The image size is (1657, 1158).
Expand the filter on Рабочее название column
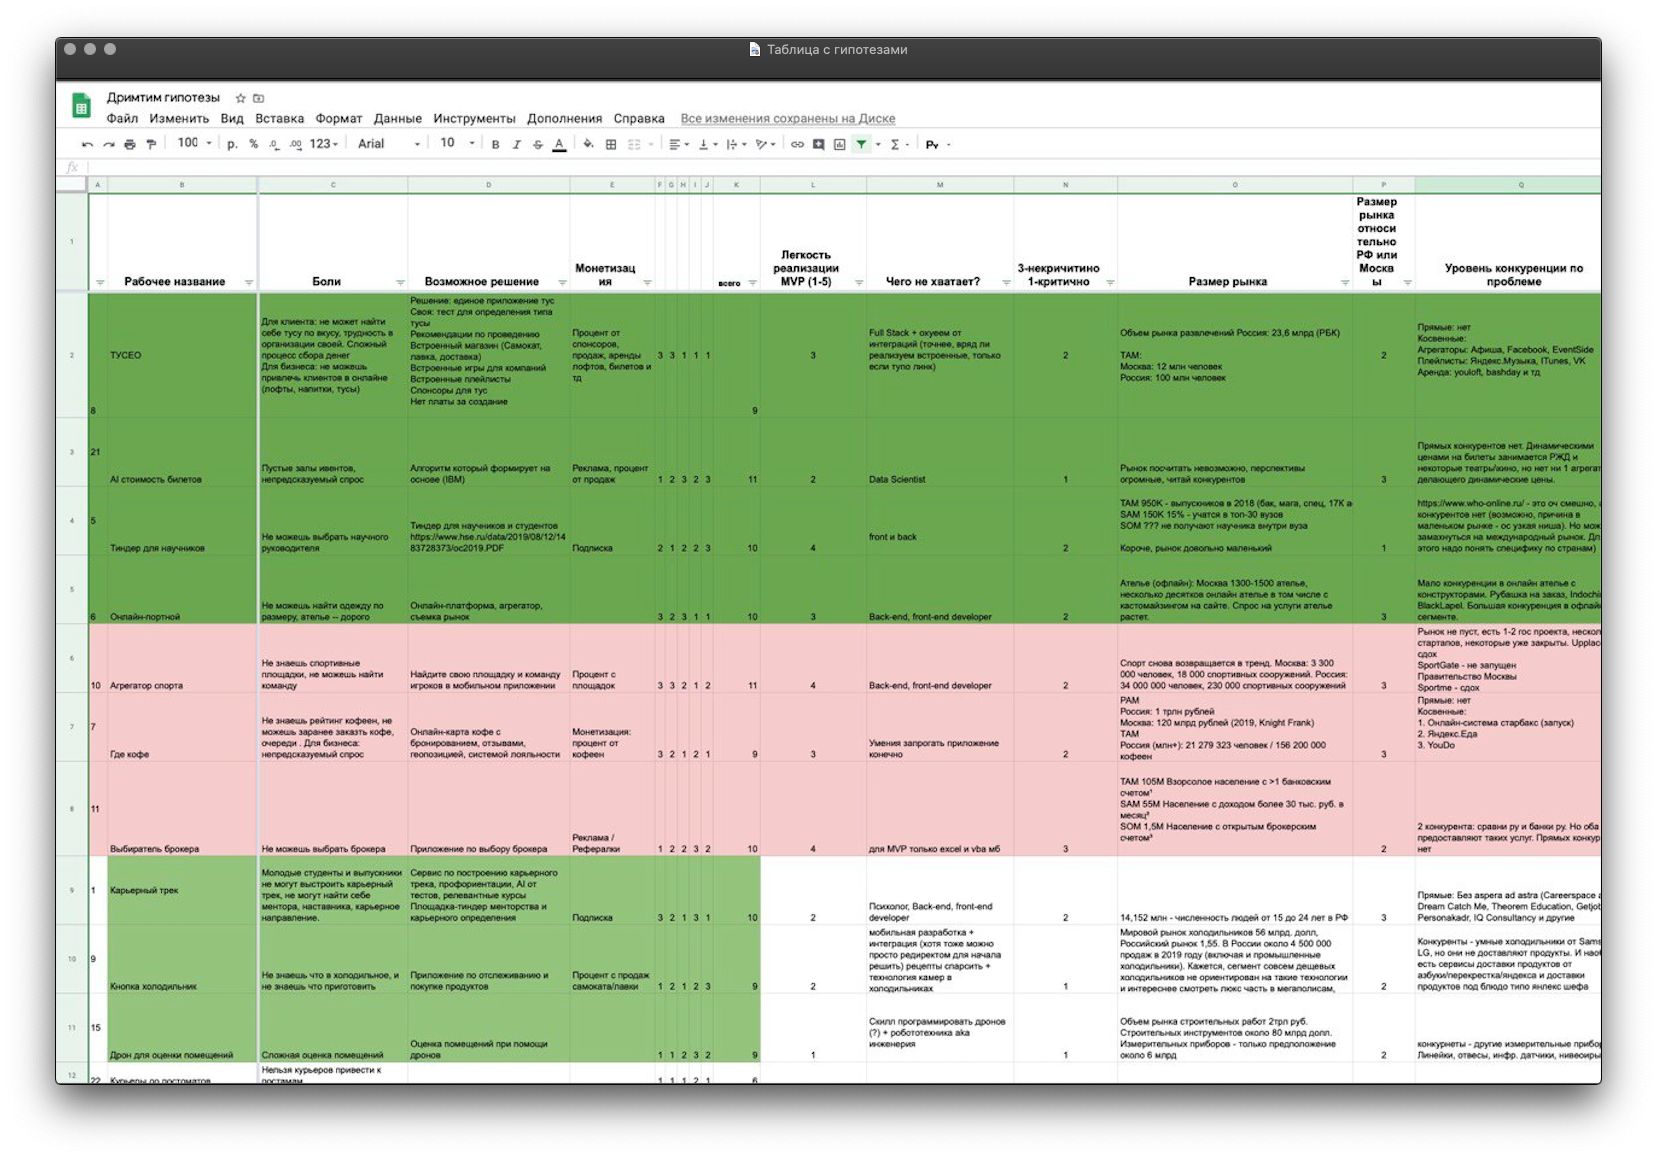pos(249,283)
